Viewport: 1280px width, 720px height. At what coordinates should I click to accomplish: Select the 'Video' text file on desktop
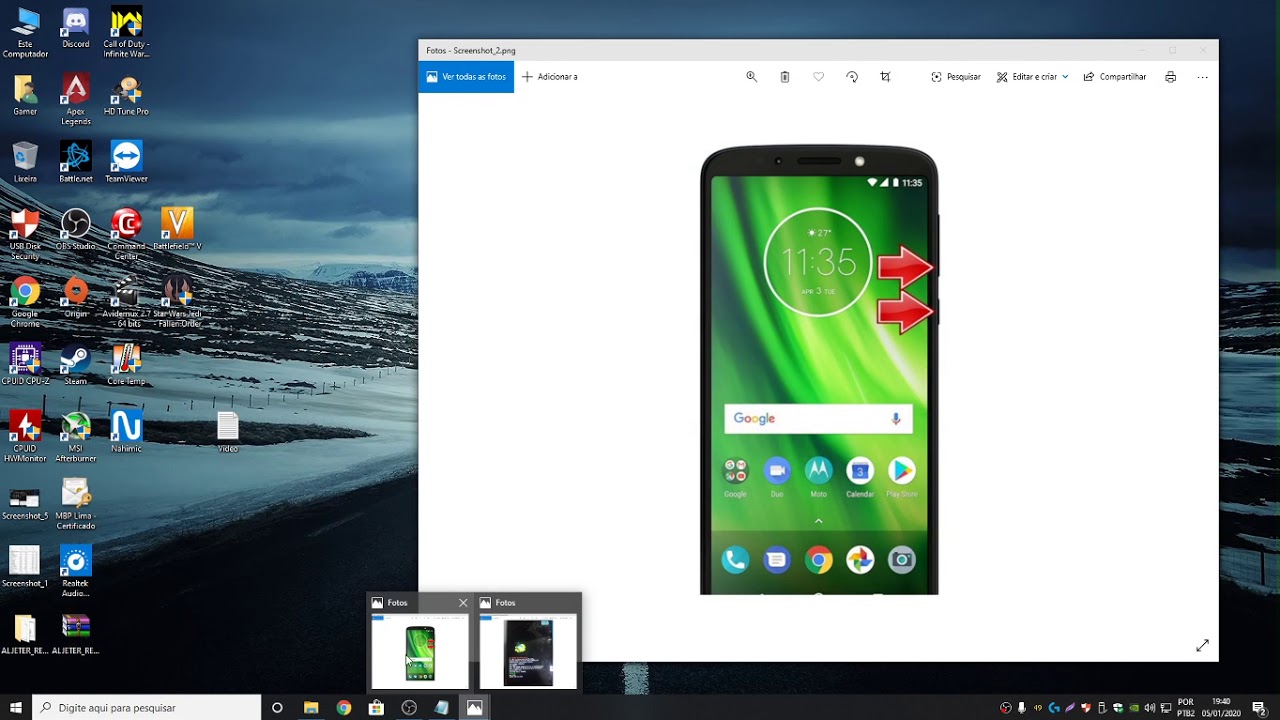pos(228,431)
